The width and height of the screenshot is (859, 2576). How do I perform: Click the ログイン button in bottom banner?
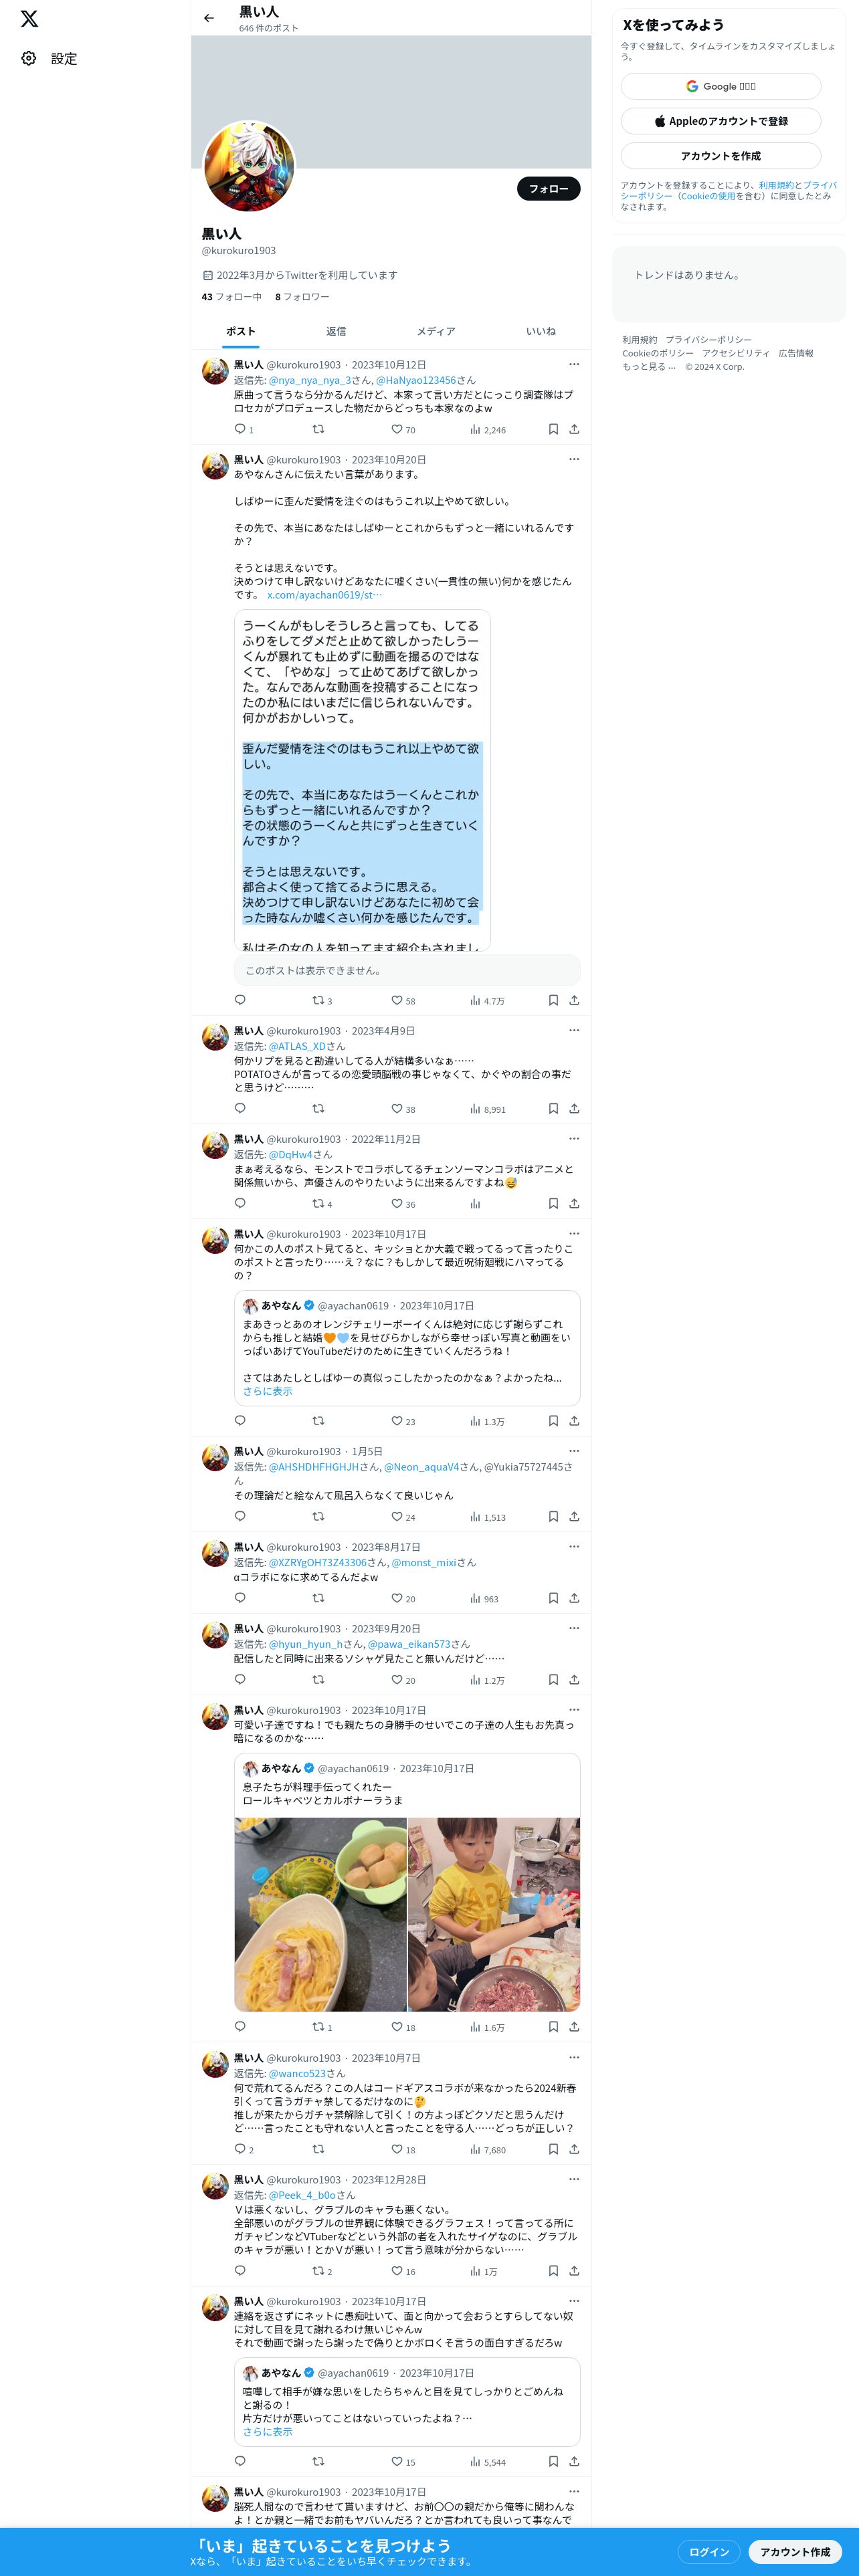tap(709, 2551)
